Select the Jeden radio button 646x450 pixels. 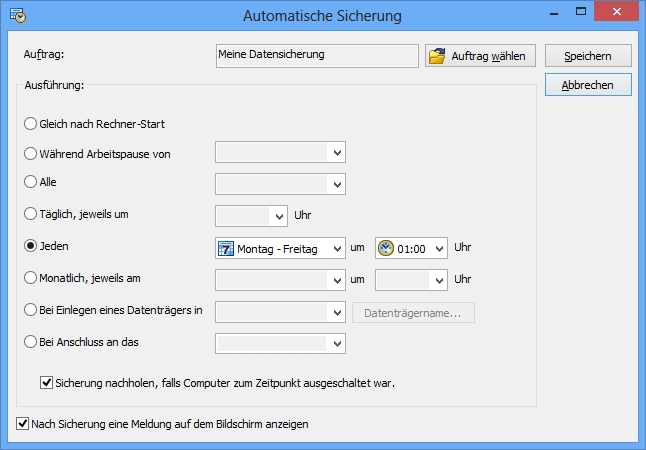pos(30,246)
